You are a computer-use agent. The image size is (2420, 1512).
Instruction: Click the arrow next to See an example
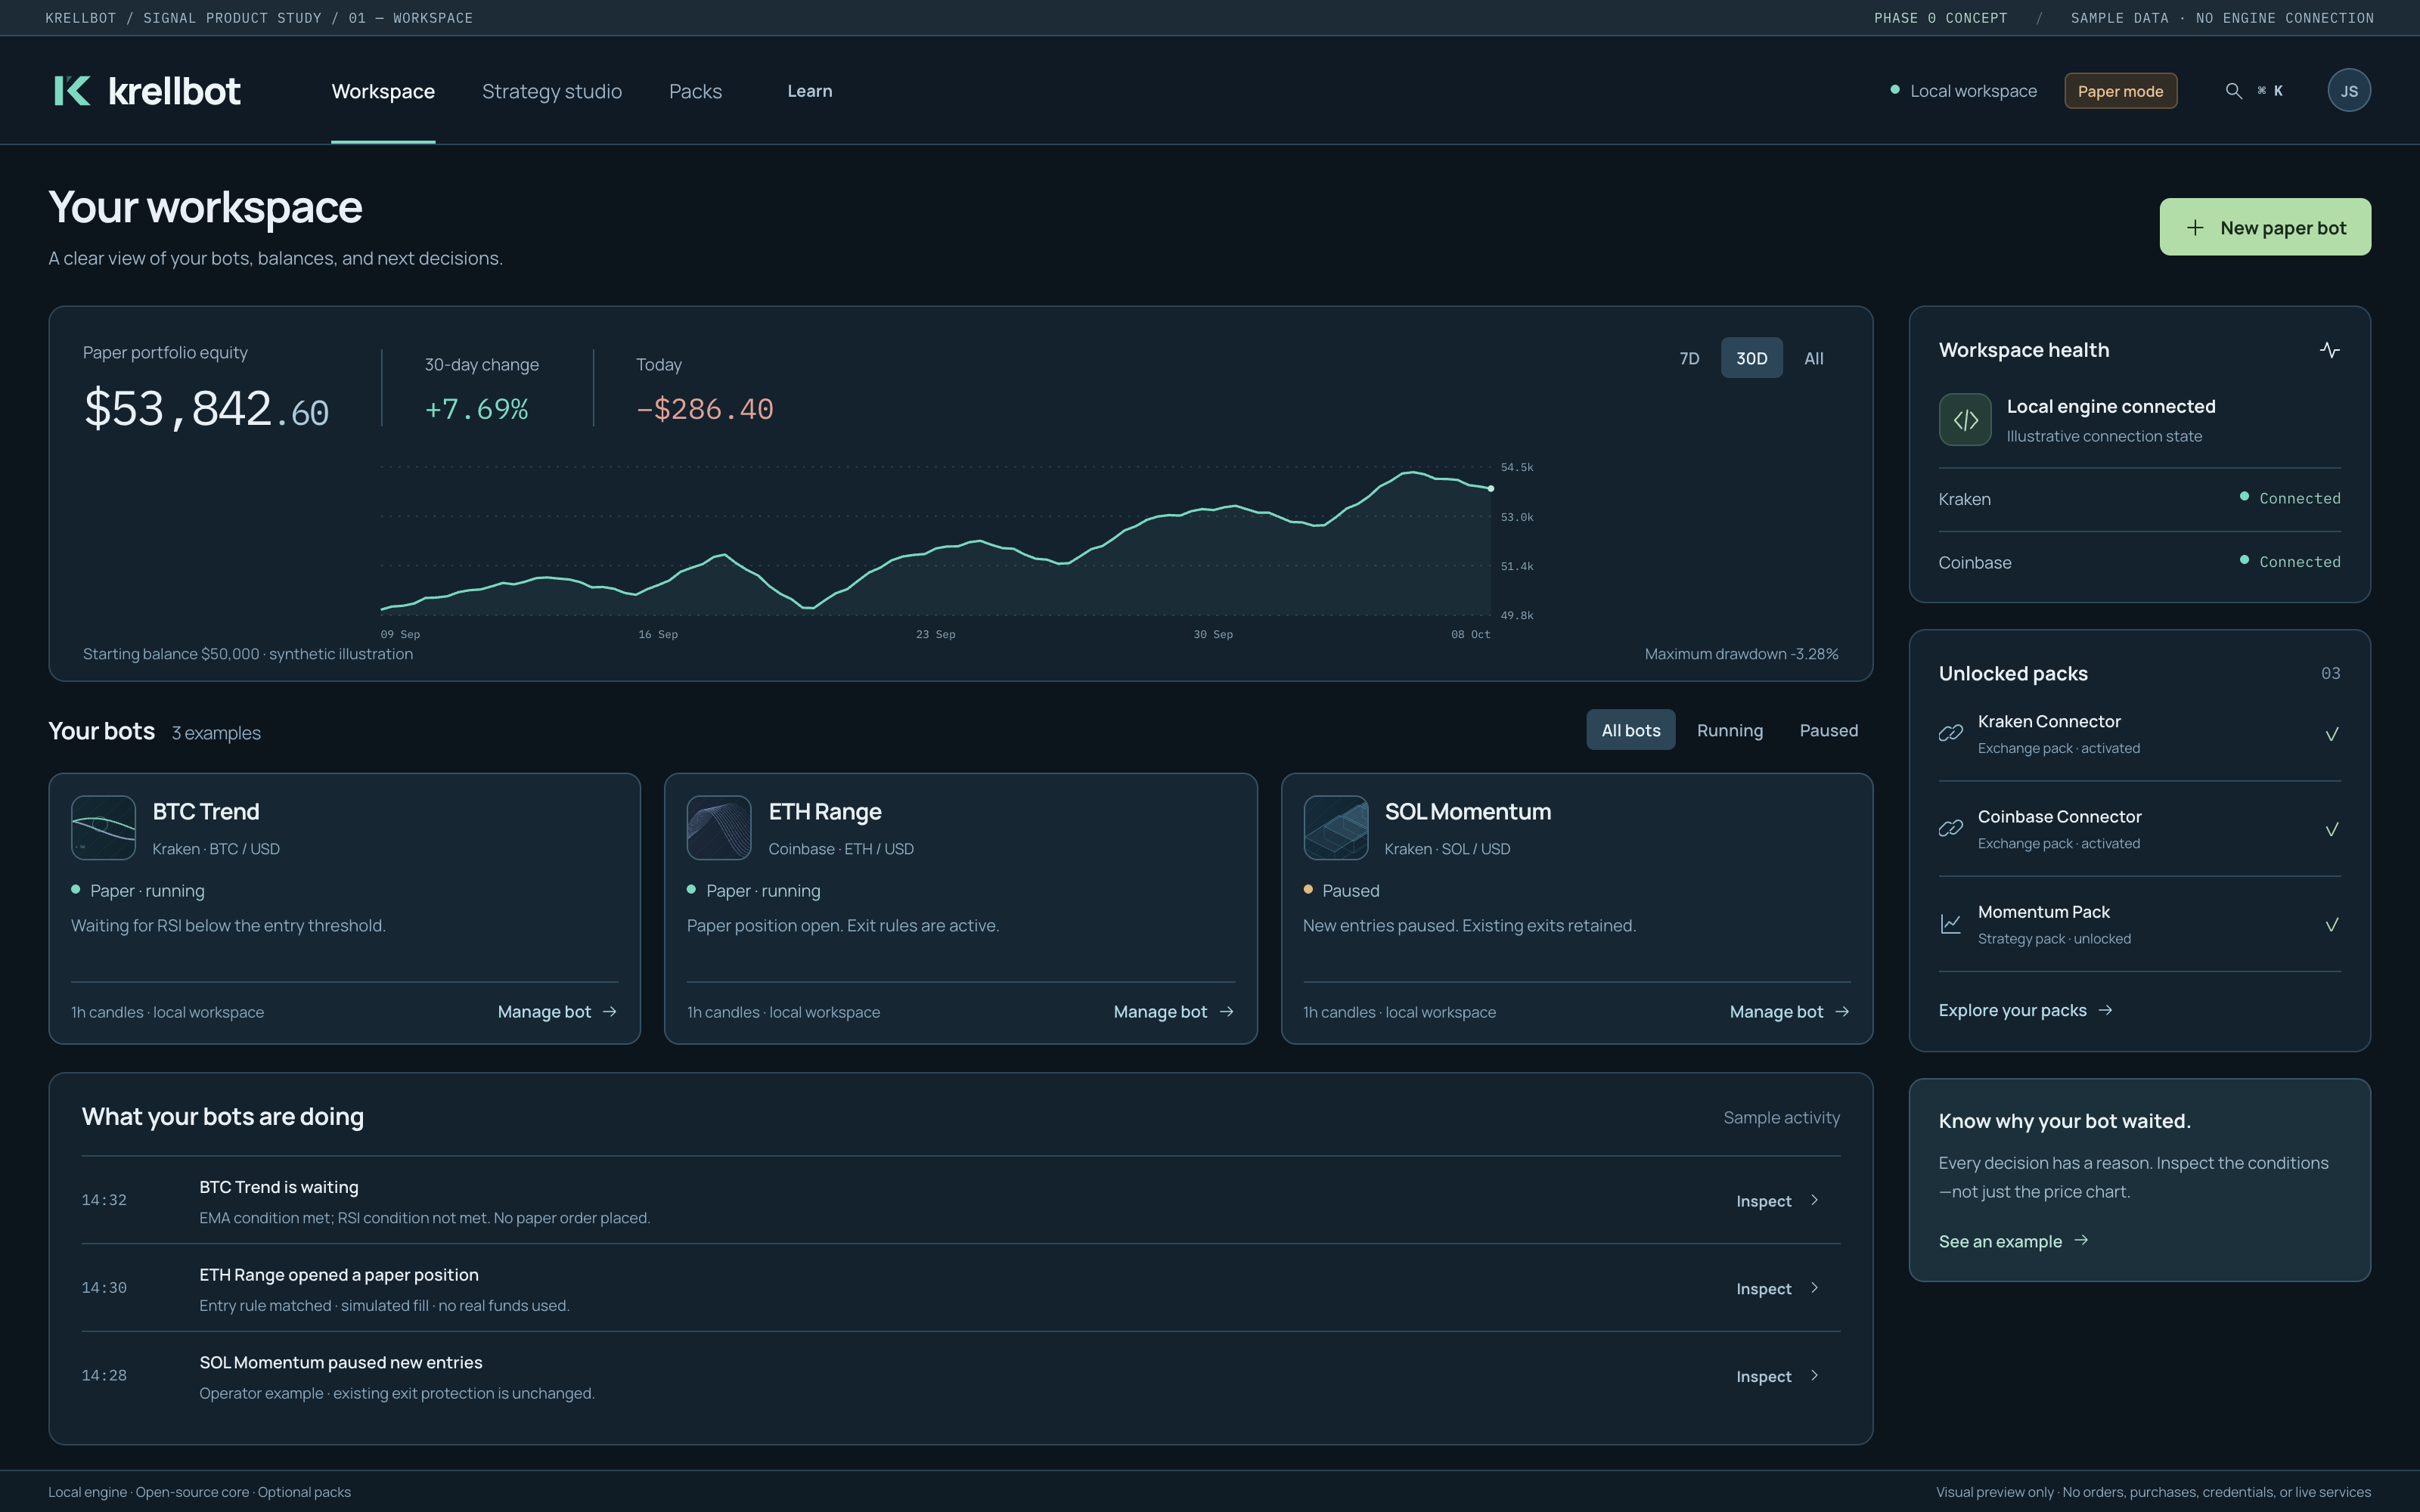pyautogui.click(x=2082, y=1240)
